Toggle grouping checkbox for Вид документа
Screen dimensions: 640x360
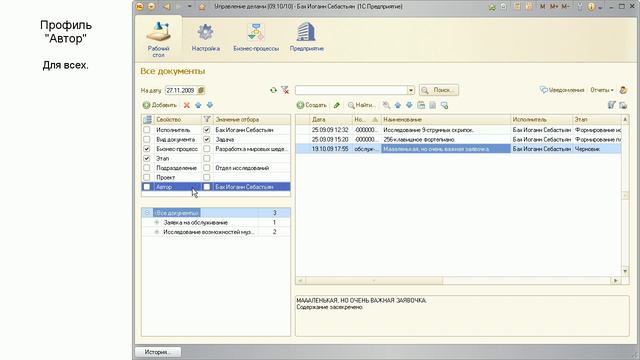[x=147, y=140]
